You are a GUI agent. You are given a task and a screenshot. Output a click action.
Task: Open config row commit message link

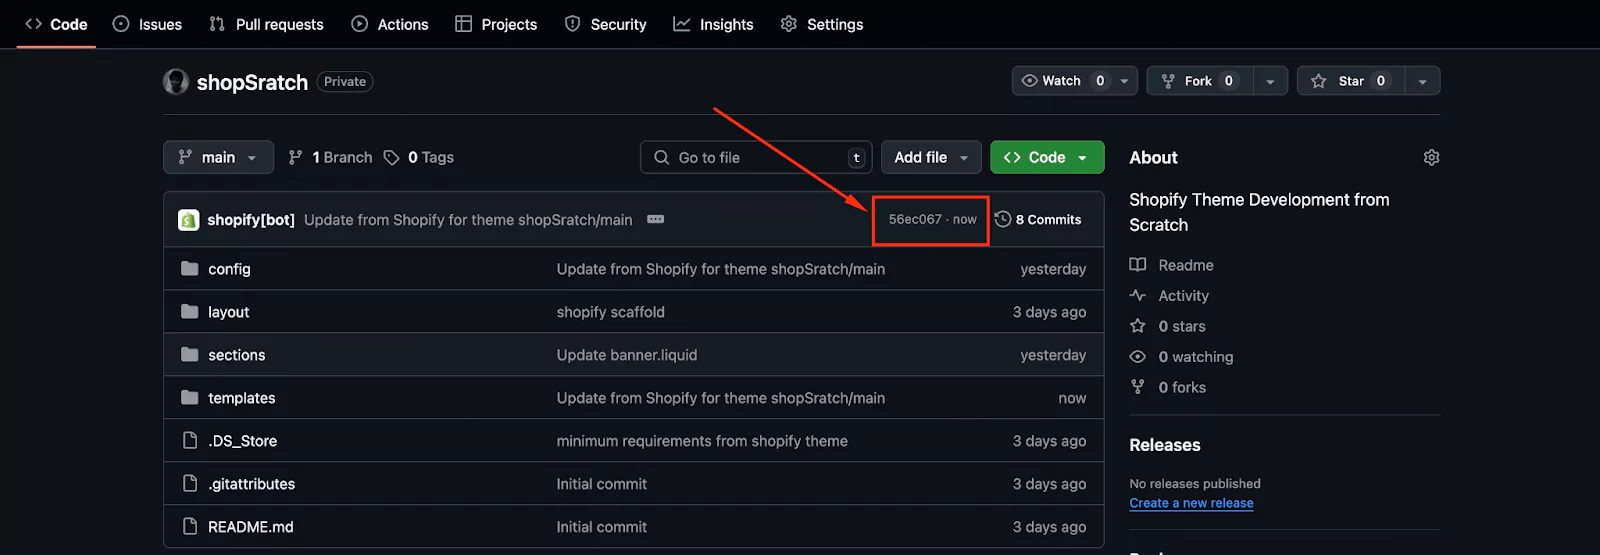click(720, 269)
